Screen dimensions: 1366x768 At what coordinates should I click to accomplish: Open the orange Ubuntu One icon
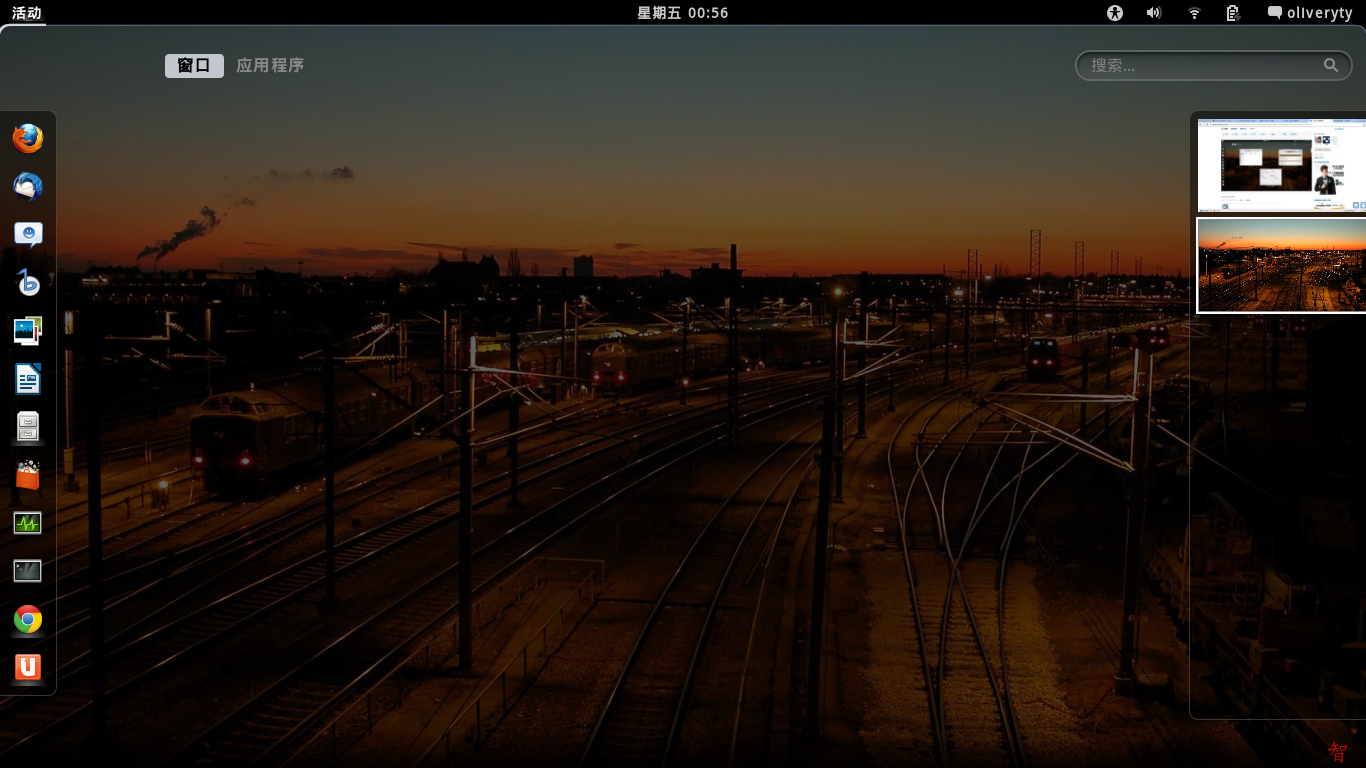pyautogui.click(x=28, y=667)
